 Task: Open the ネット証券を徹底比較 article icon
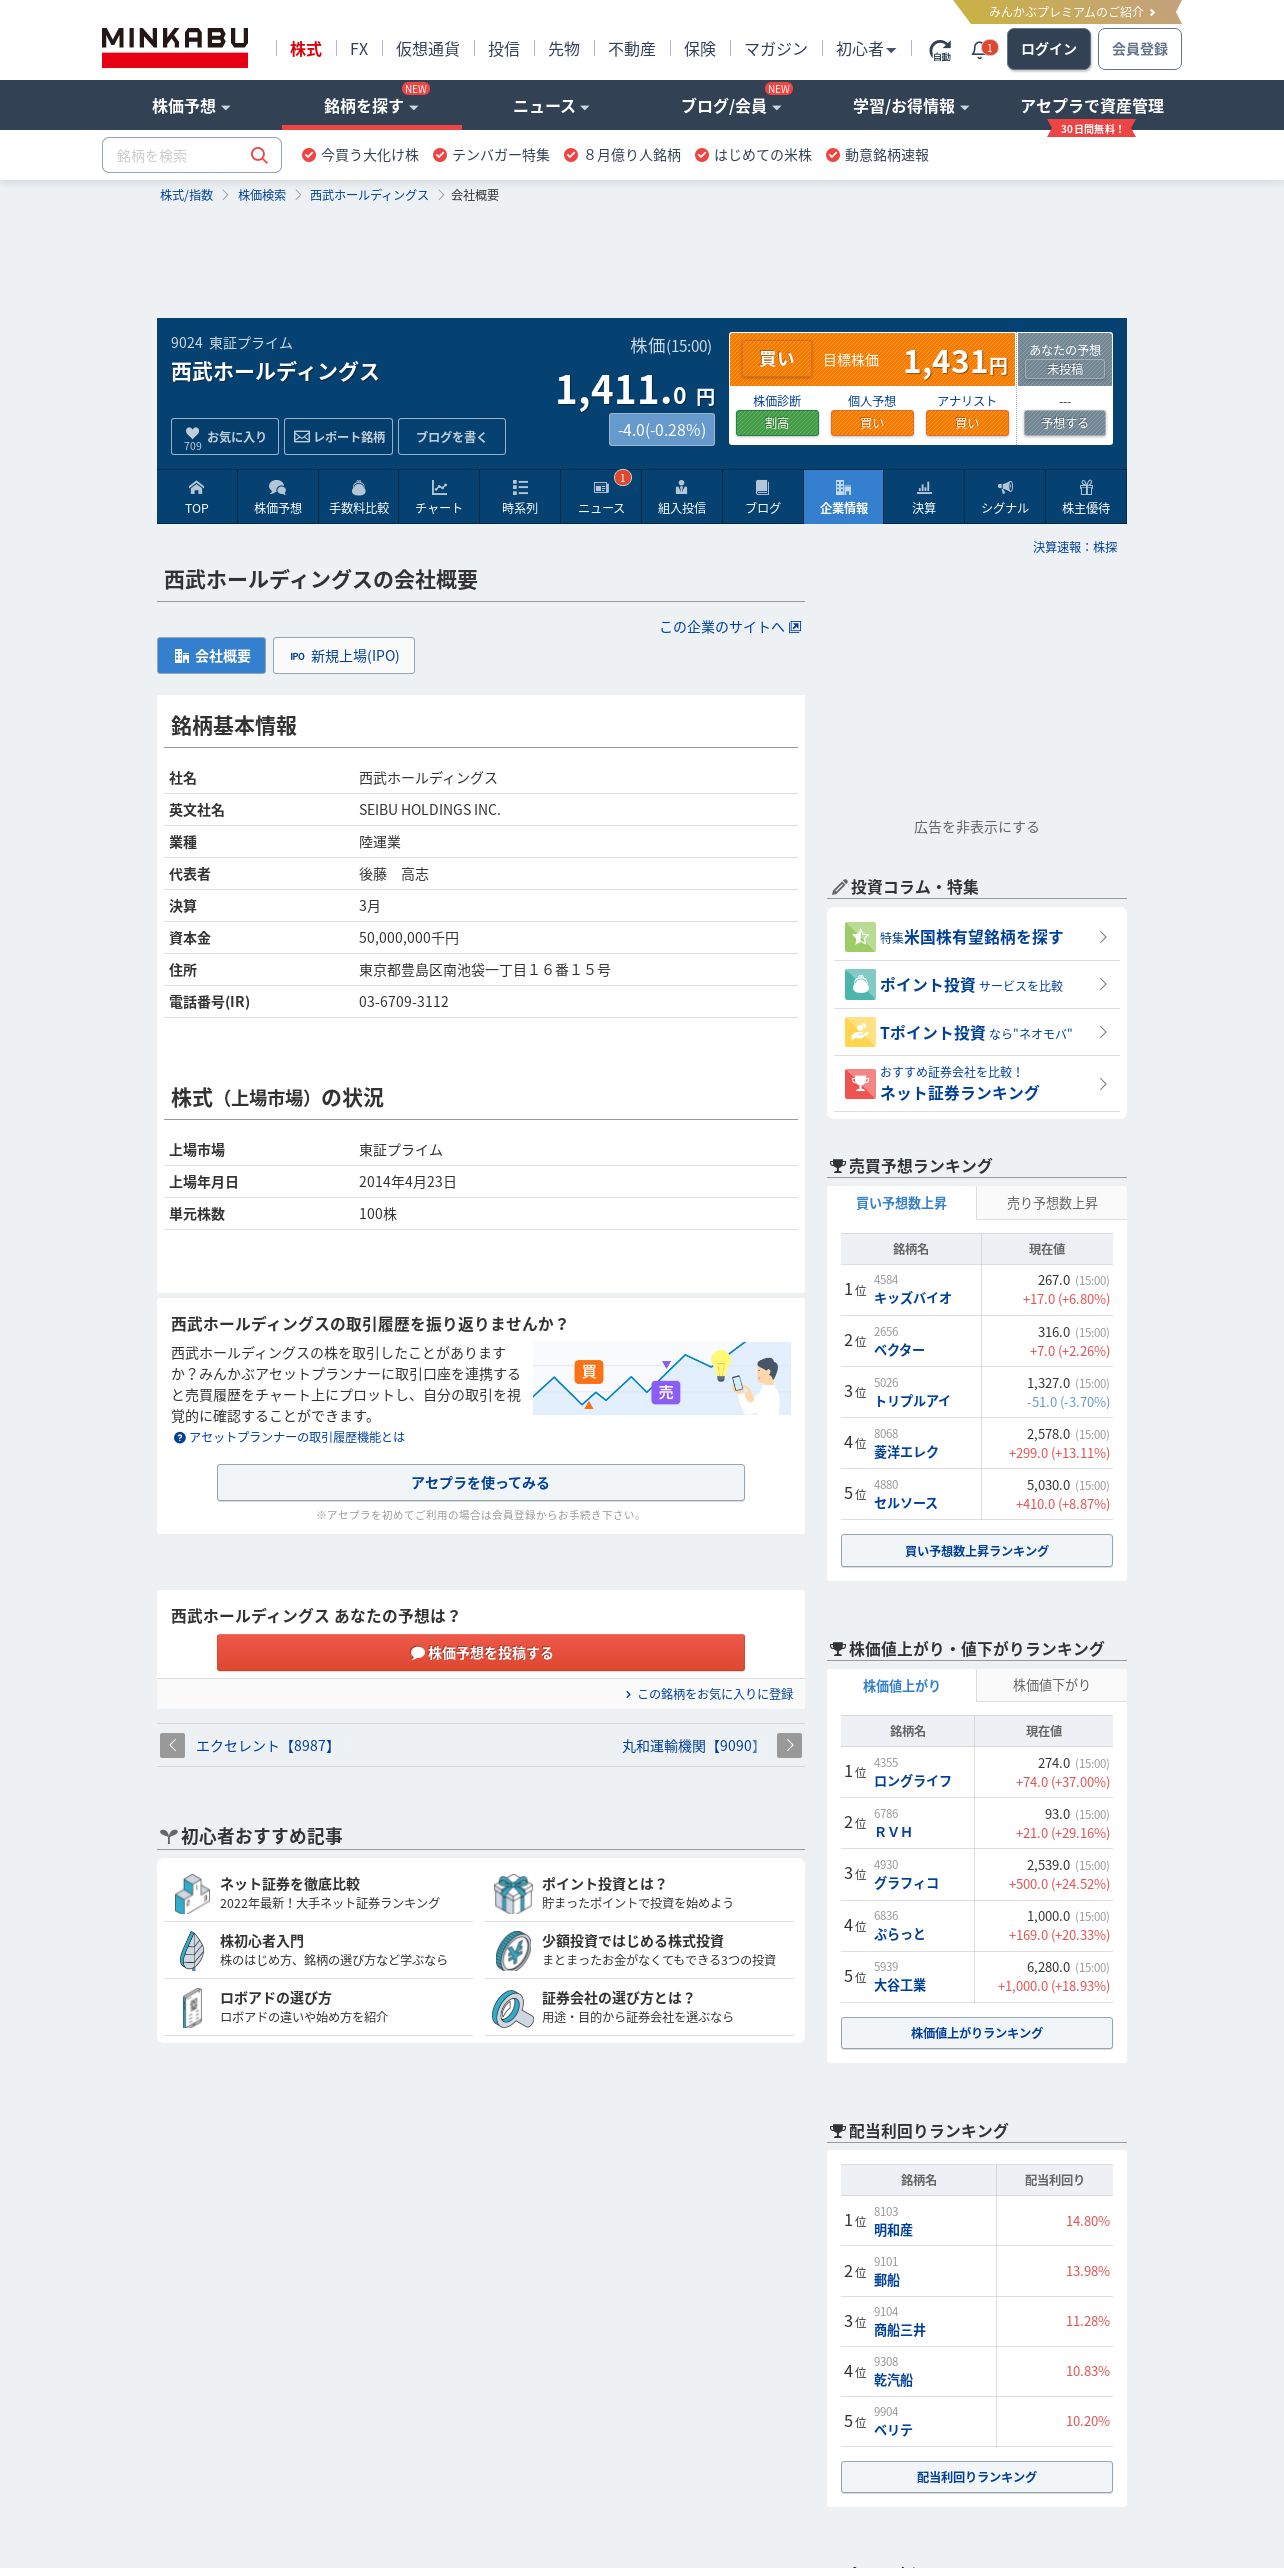(192, 1893)
